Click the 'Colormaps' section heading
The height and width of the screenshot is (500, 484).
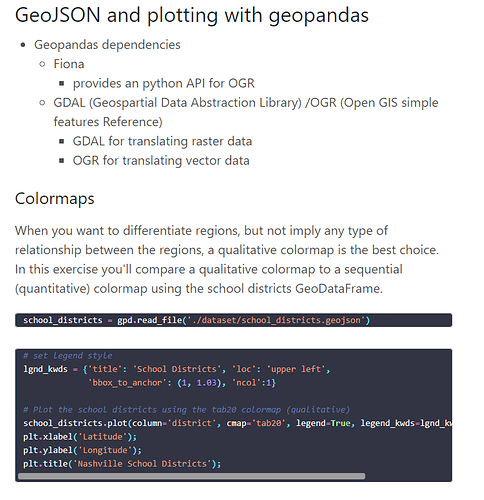click(55, 199)
